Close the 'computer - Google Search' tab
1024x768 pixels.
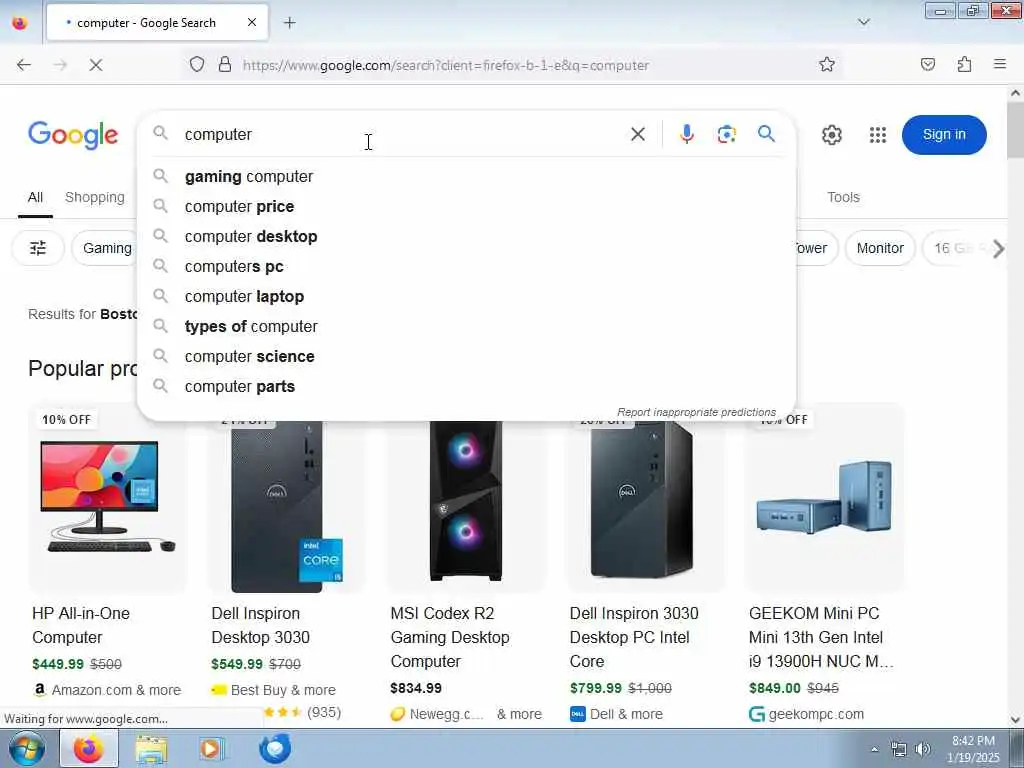pos(252,23)
